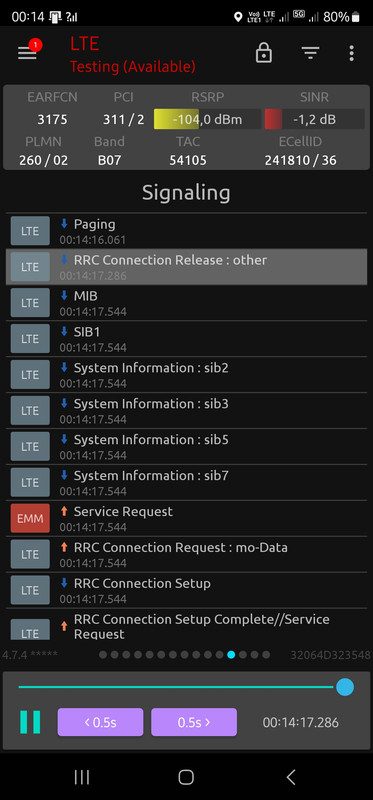373x800 pixels.
Task: Open RRC Connection Release : other message
Action: coord(186,266)
